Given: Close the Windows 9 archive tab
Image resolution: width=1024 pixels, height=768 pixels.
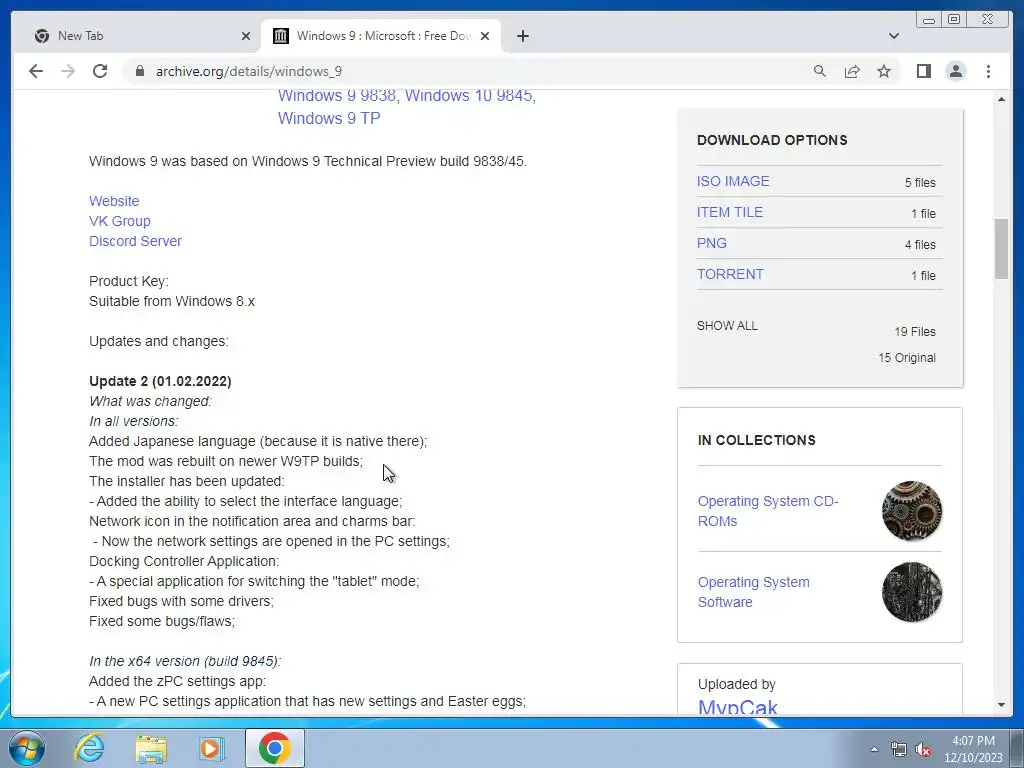Looking at the screenshot, I should [x=485, y=36].
